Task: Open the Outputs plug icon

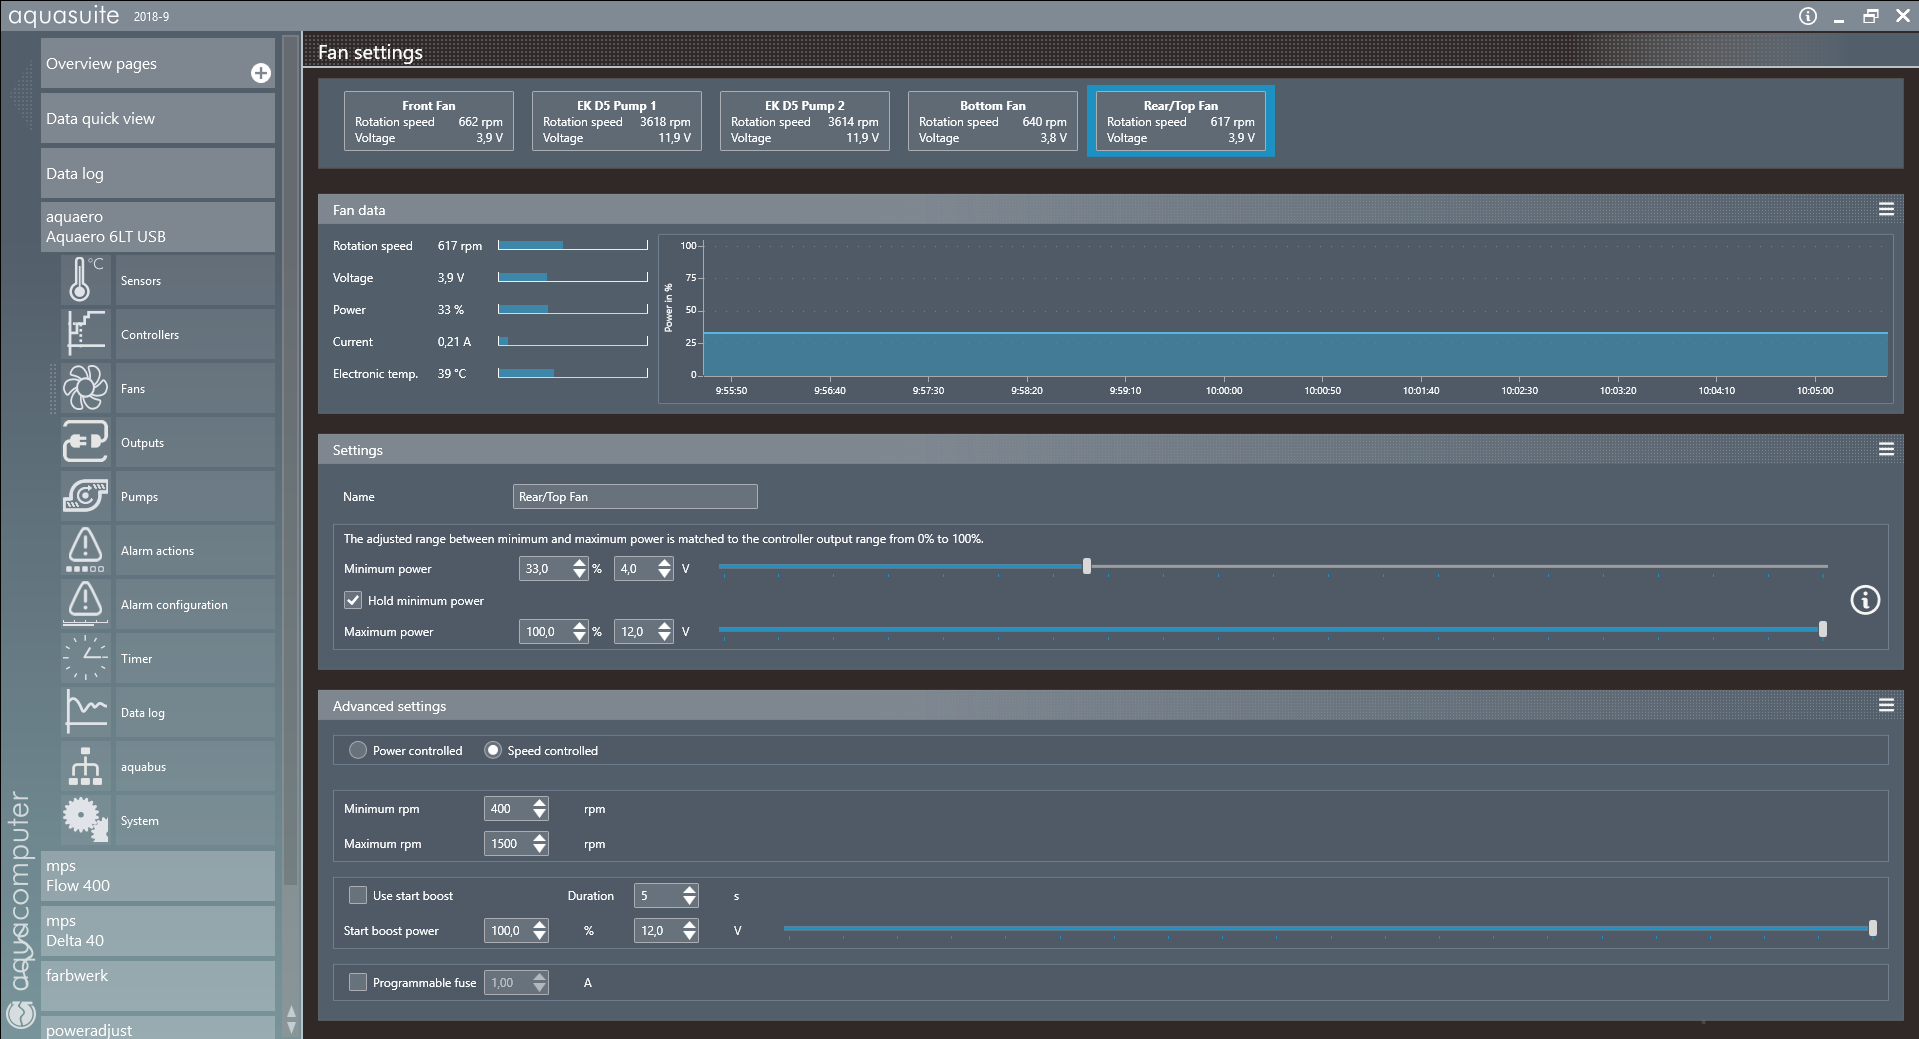Action: point(84,442)
